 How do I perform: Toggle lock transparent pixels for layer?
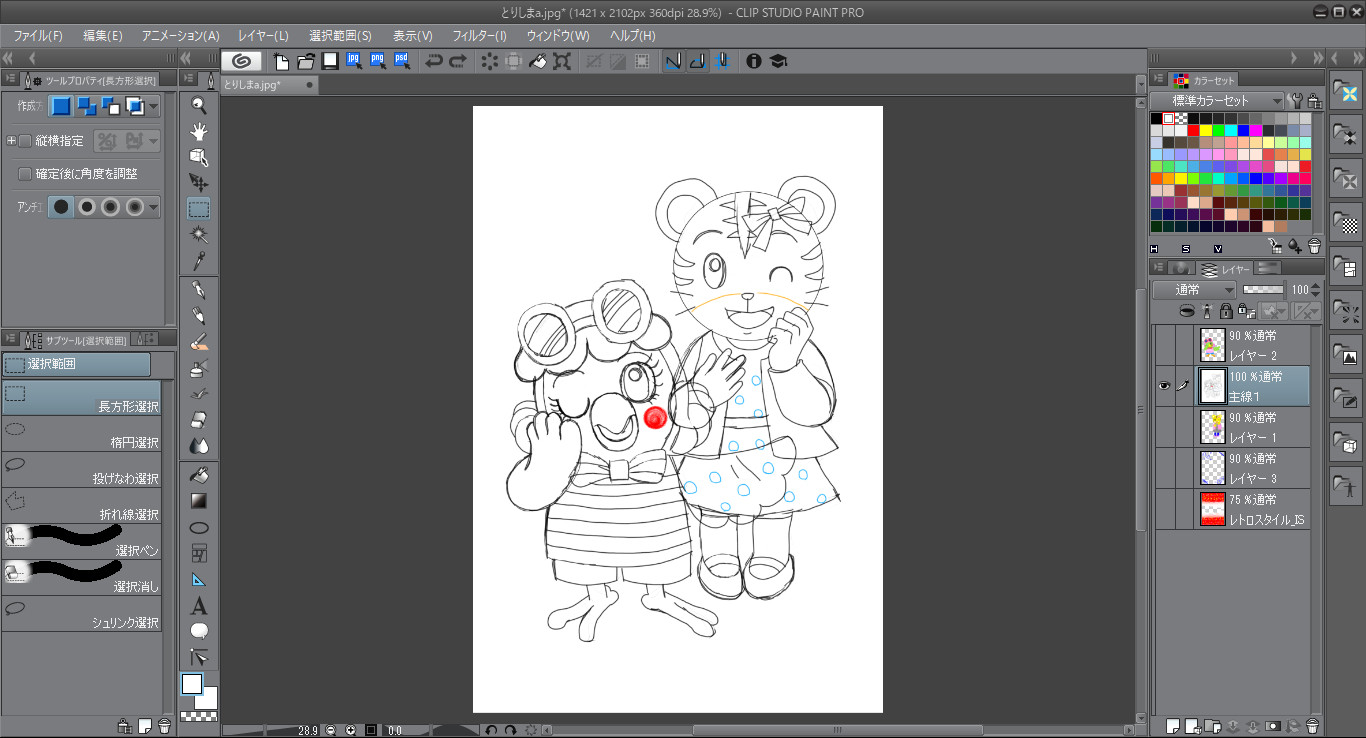pyautogui.click(x=1246, y=312)
